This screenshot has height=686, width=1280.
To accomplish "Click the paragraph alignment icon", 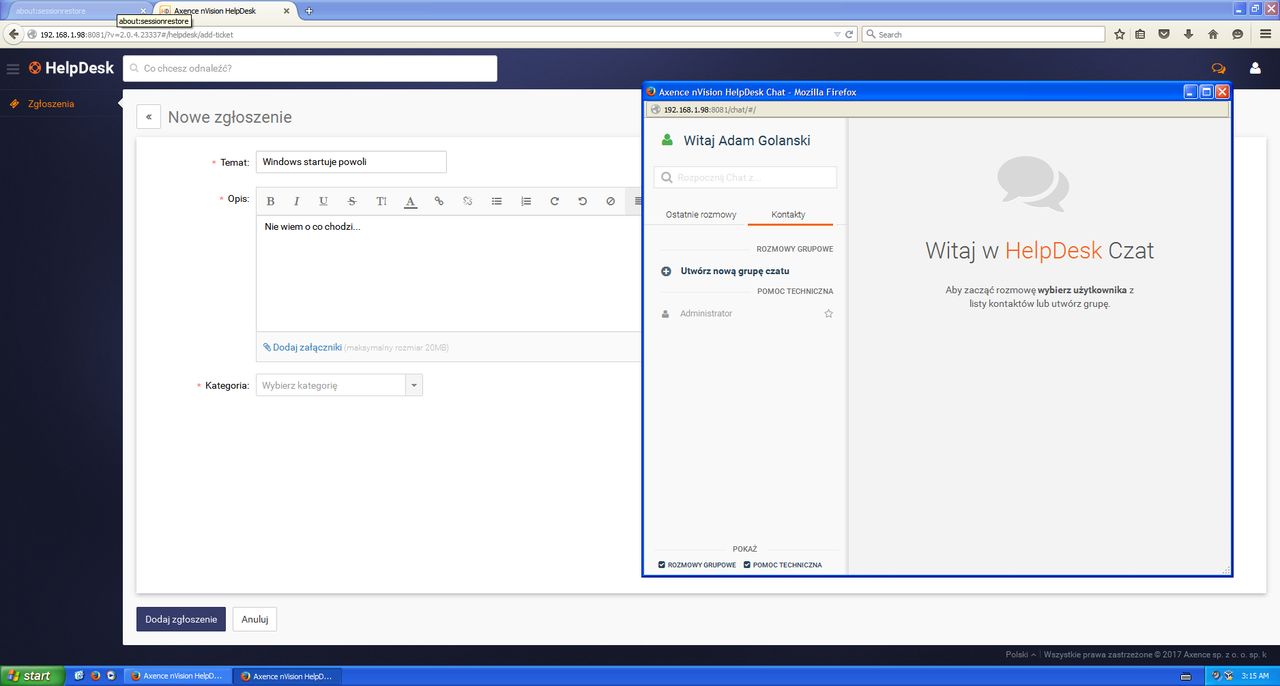I will (x=637, y=201).
